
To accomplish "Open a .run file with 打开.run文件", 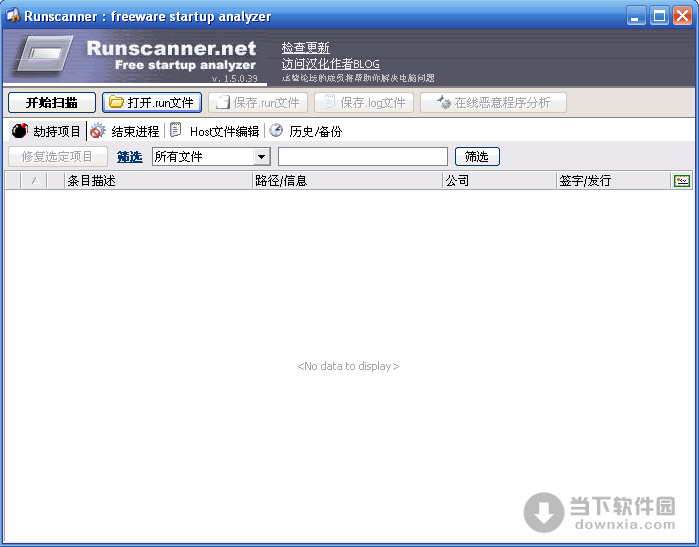I will 152,103.
